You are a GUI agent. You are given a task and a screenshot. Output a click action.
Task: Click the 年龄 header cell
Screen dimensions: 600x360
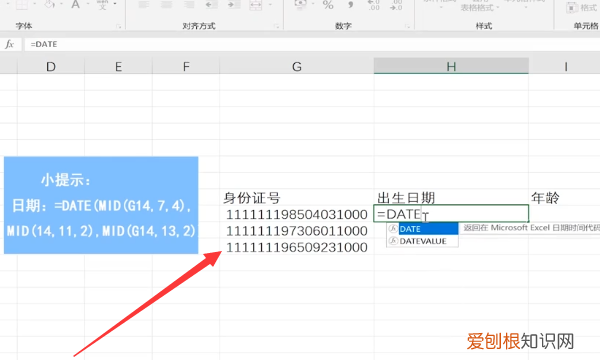tap(564, 197)
